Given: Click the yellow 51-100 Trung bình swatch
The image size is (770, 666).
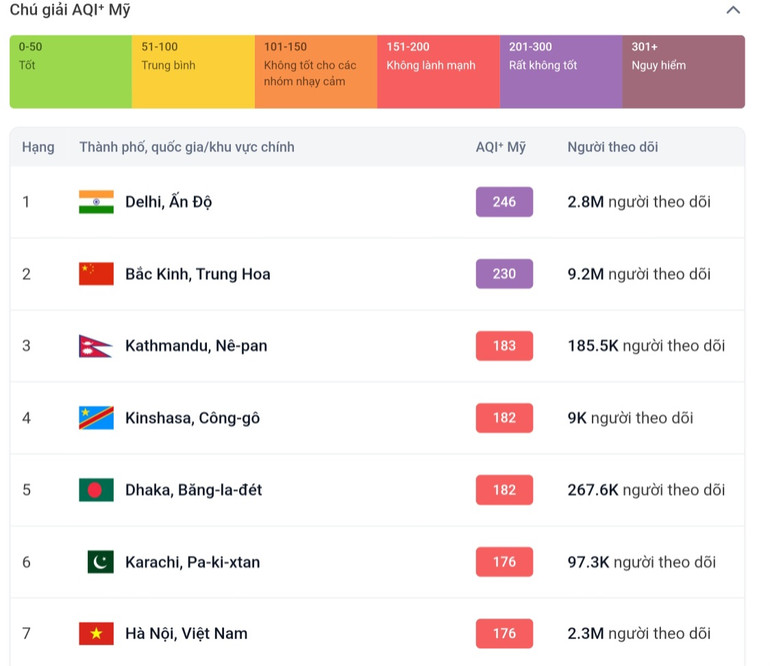Looking at the screenshot, I should click(x=193, y=71).
